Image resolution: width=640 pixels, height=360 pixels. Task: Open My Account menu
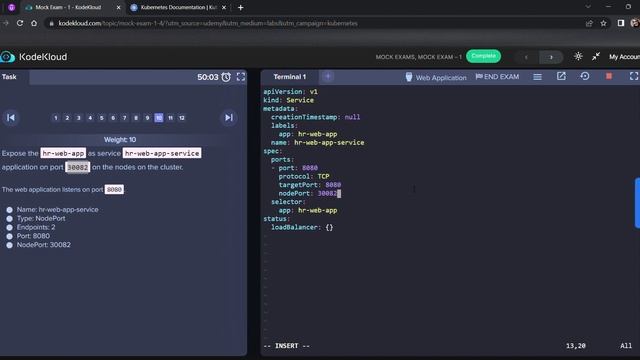(x=624, y=57)
